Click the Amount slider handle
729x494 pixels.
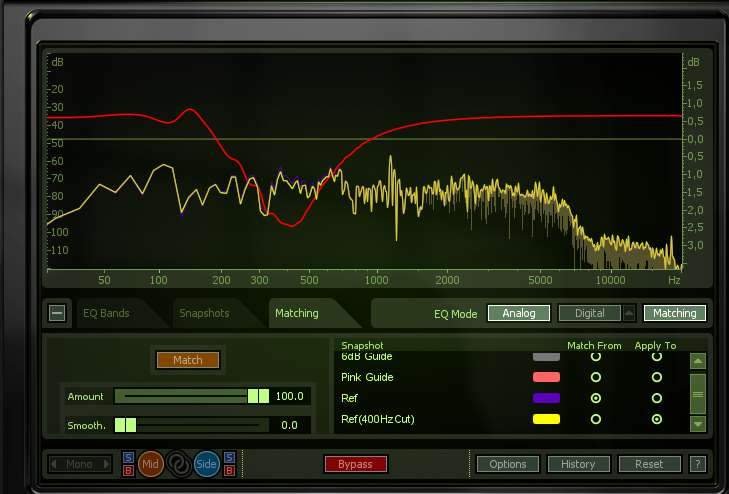pyautogui.click(x=258, y=396)
